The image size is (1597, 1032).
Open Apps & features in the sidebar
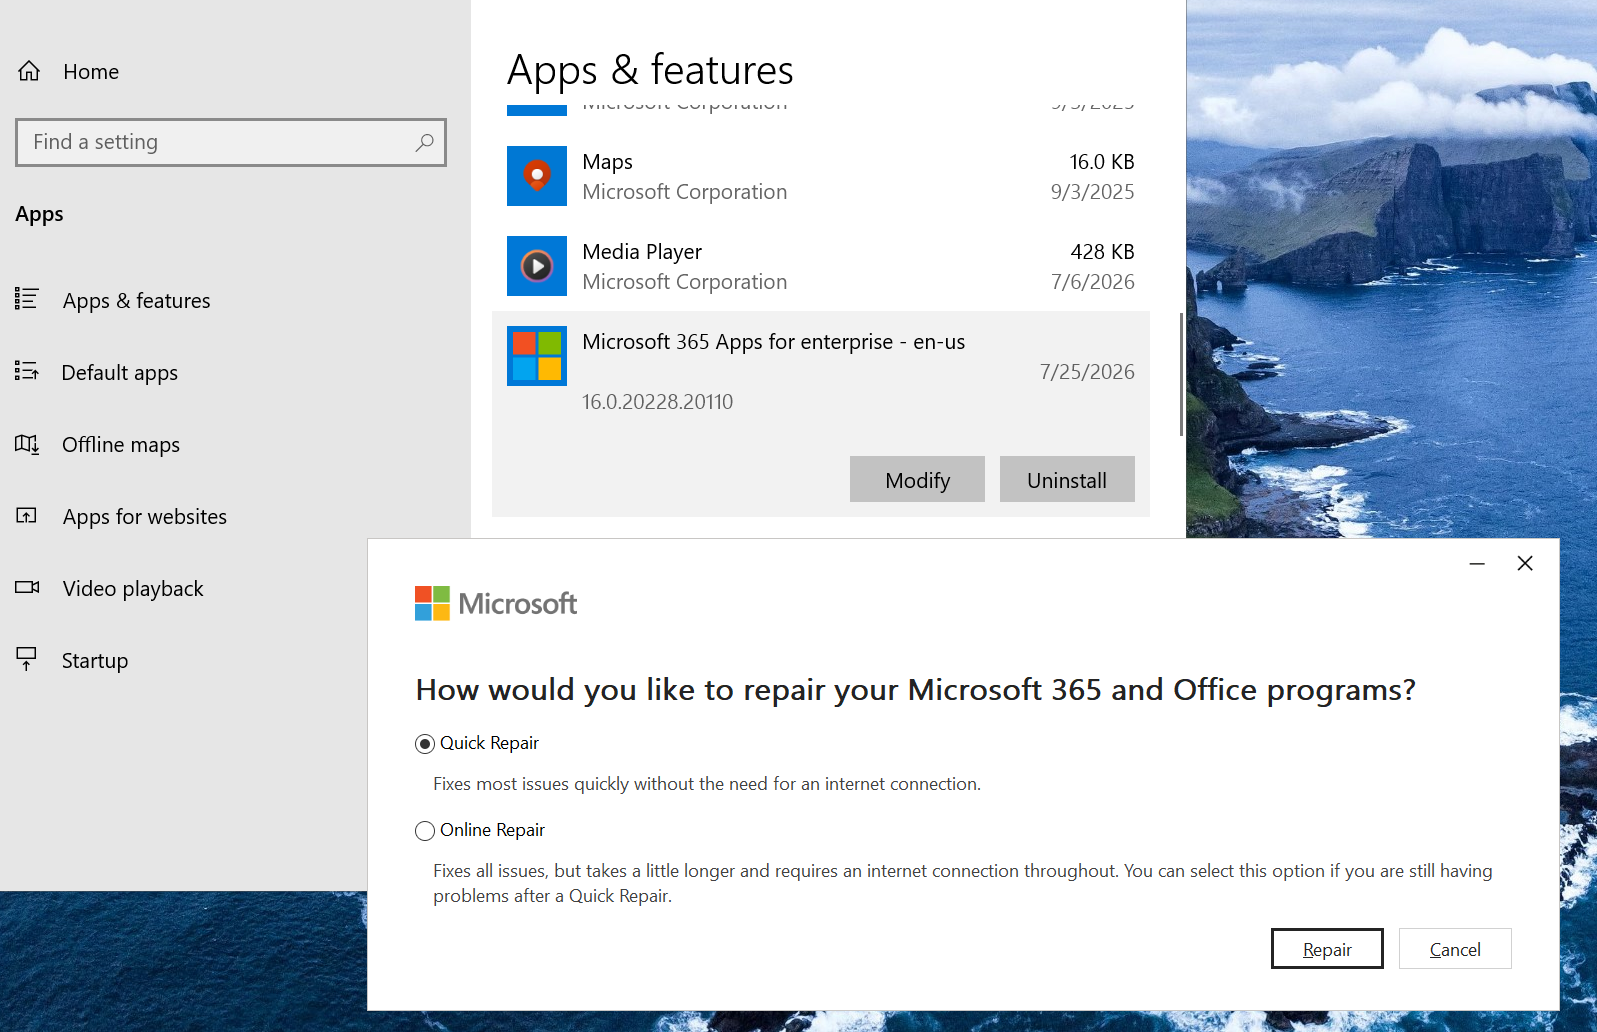(x=137, y=301)
